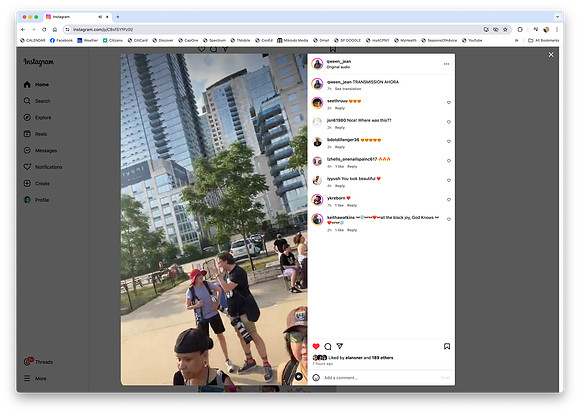Expand the More hamburger menu in sidebar
The image size is (580, 414).
tap(35, 378)
